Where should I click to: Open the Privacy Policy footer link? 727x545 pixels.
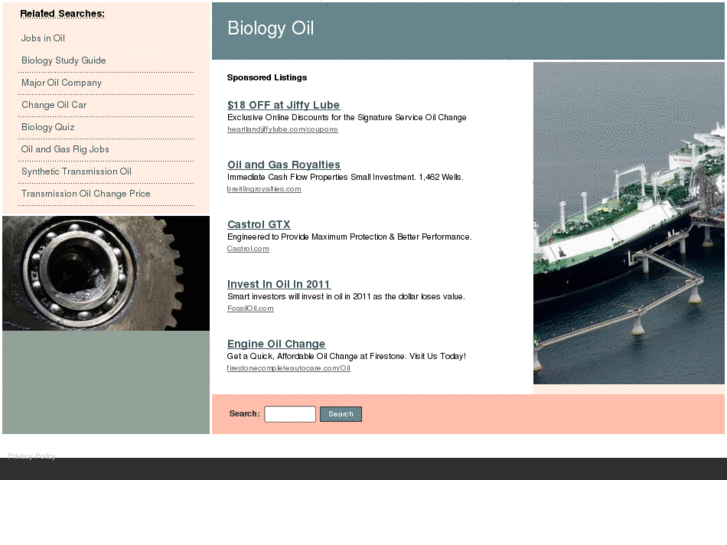click(x=32, y=456)
